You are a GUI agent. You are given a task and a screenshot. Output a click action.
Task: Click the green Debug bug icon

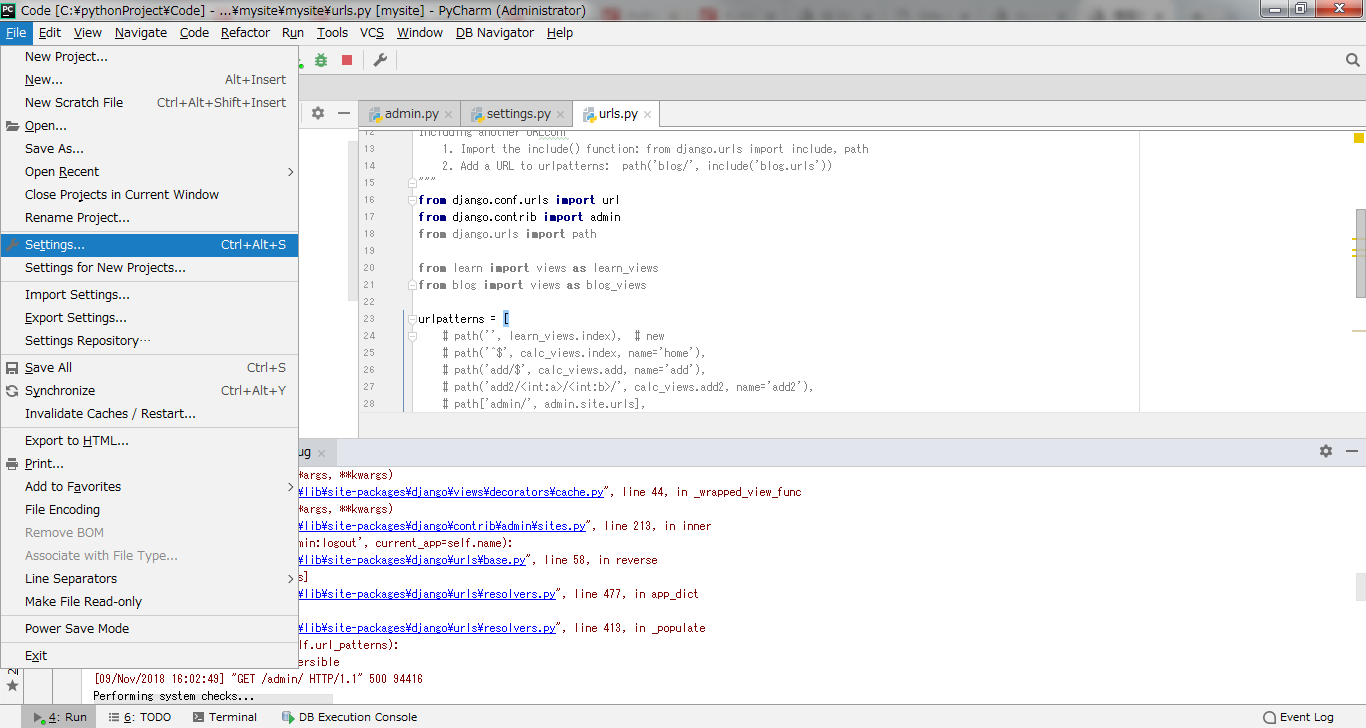(321, 60)
